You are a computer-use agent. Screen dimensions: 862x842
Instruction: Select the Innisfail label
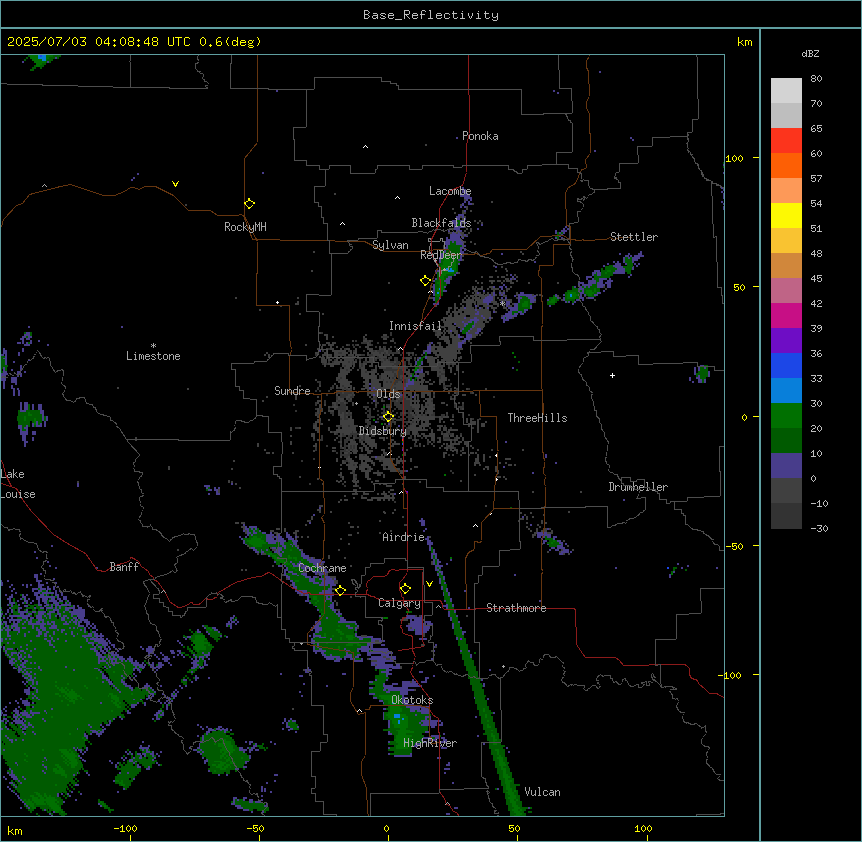pyautogui.click(x=415, y=326)
